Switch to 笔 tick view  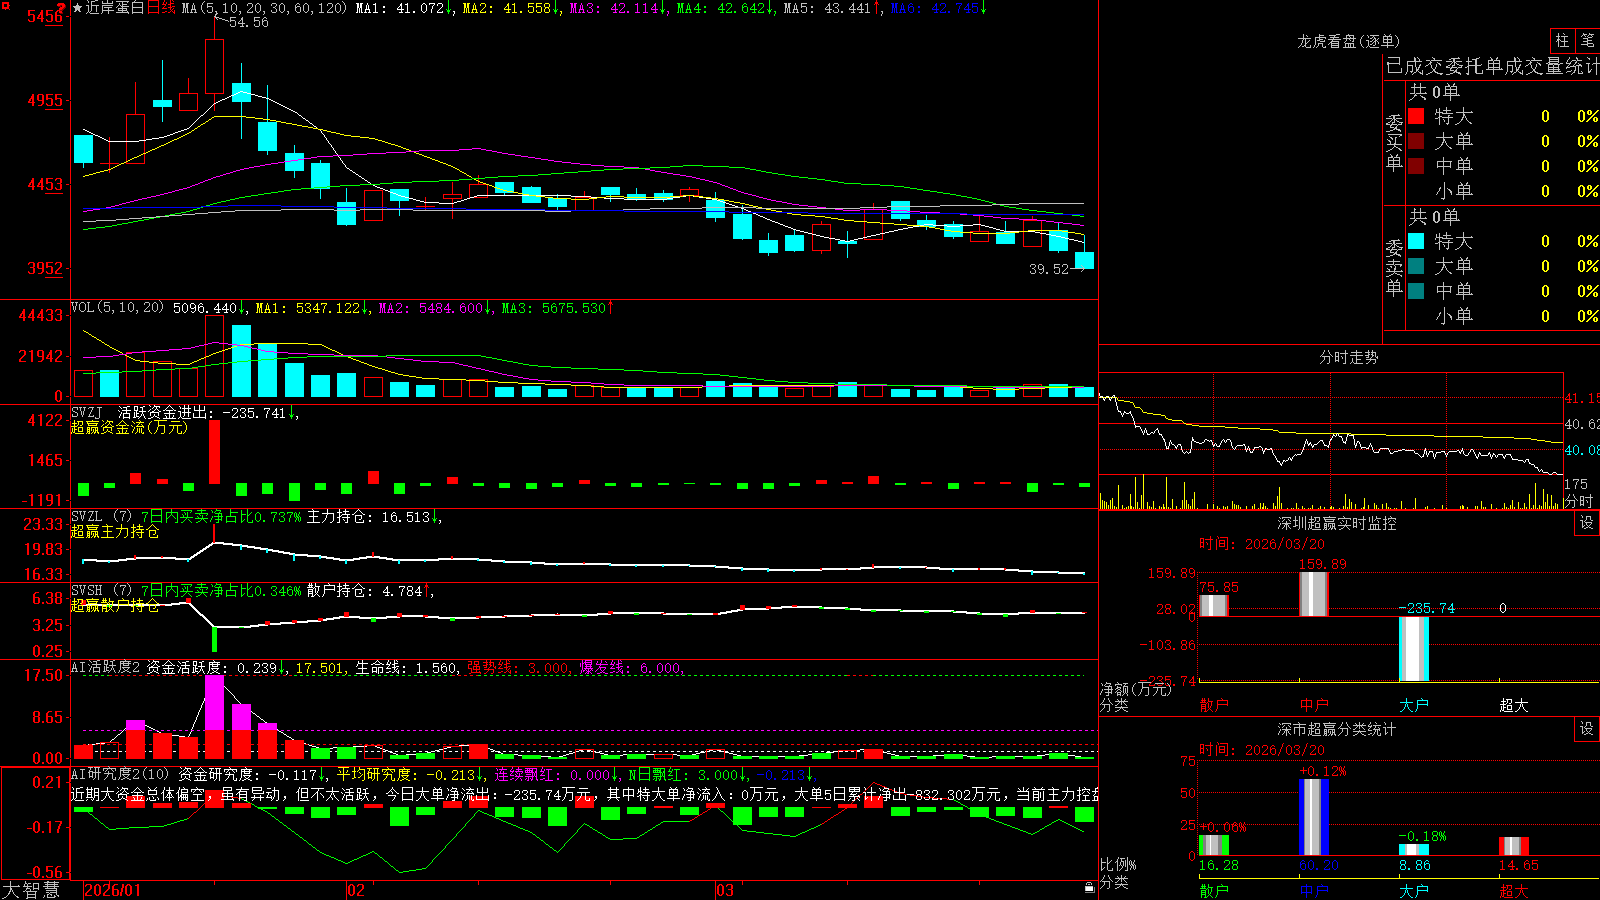point(1587,41)
